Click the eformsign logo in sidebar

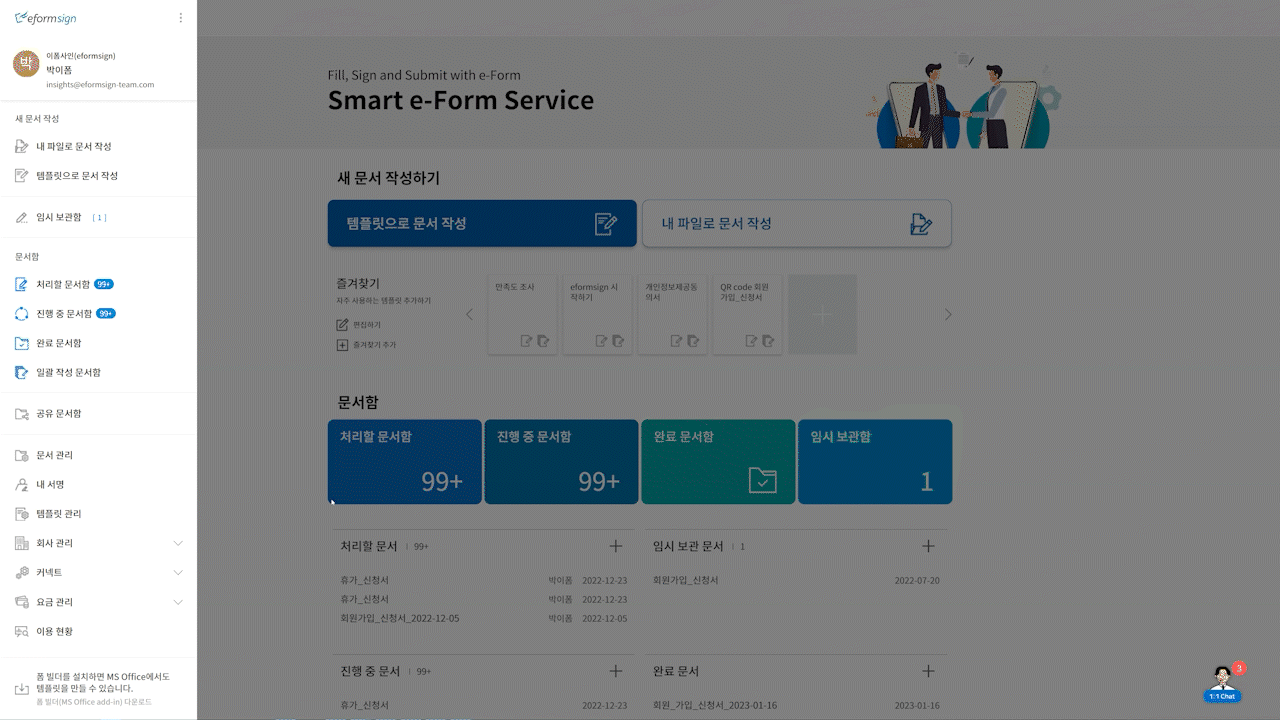(46, 18)
